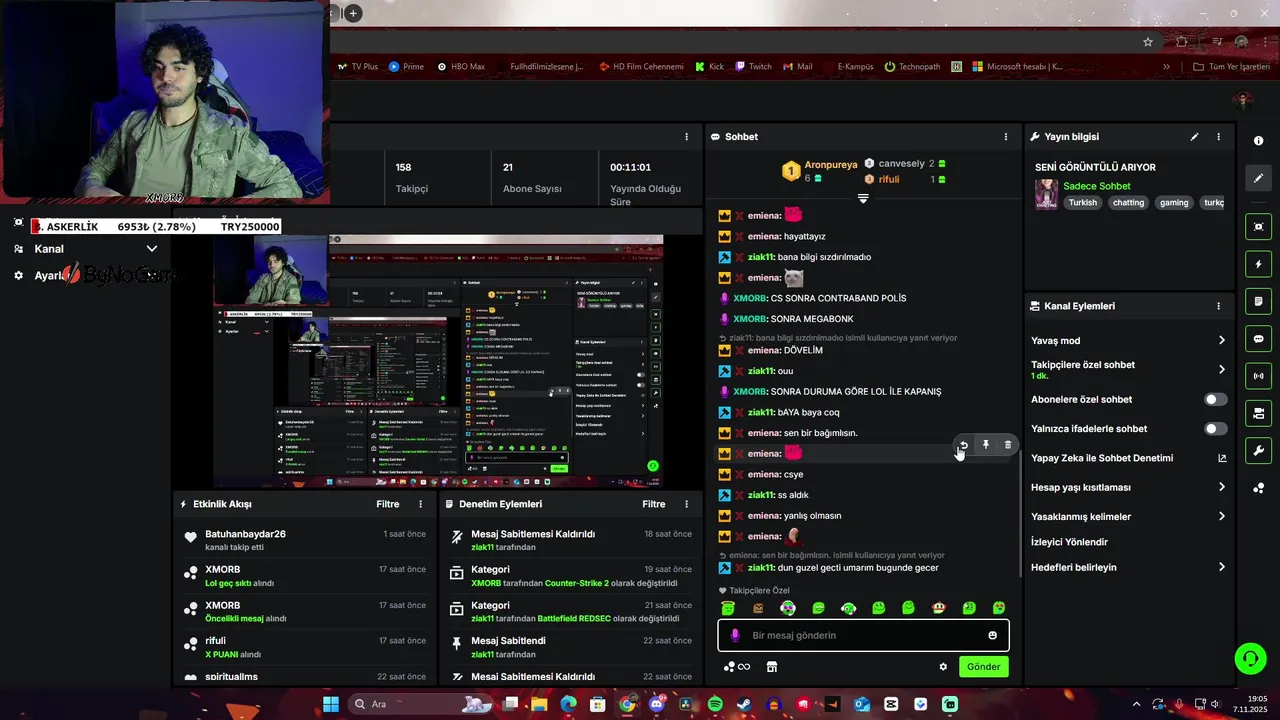Open the Twitch bookmark

[x=753, y=67]
